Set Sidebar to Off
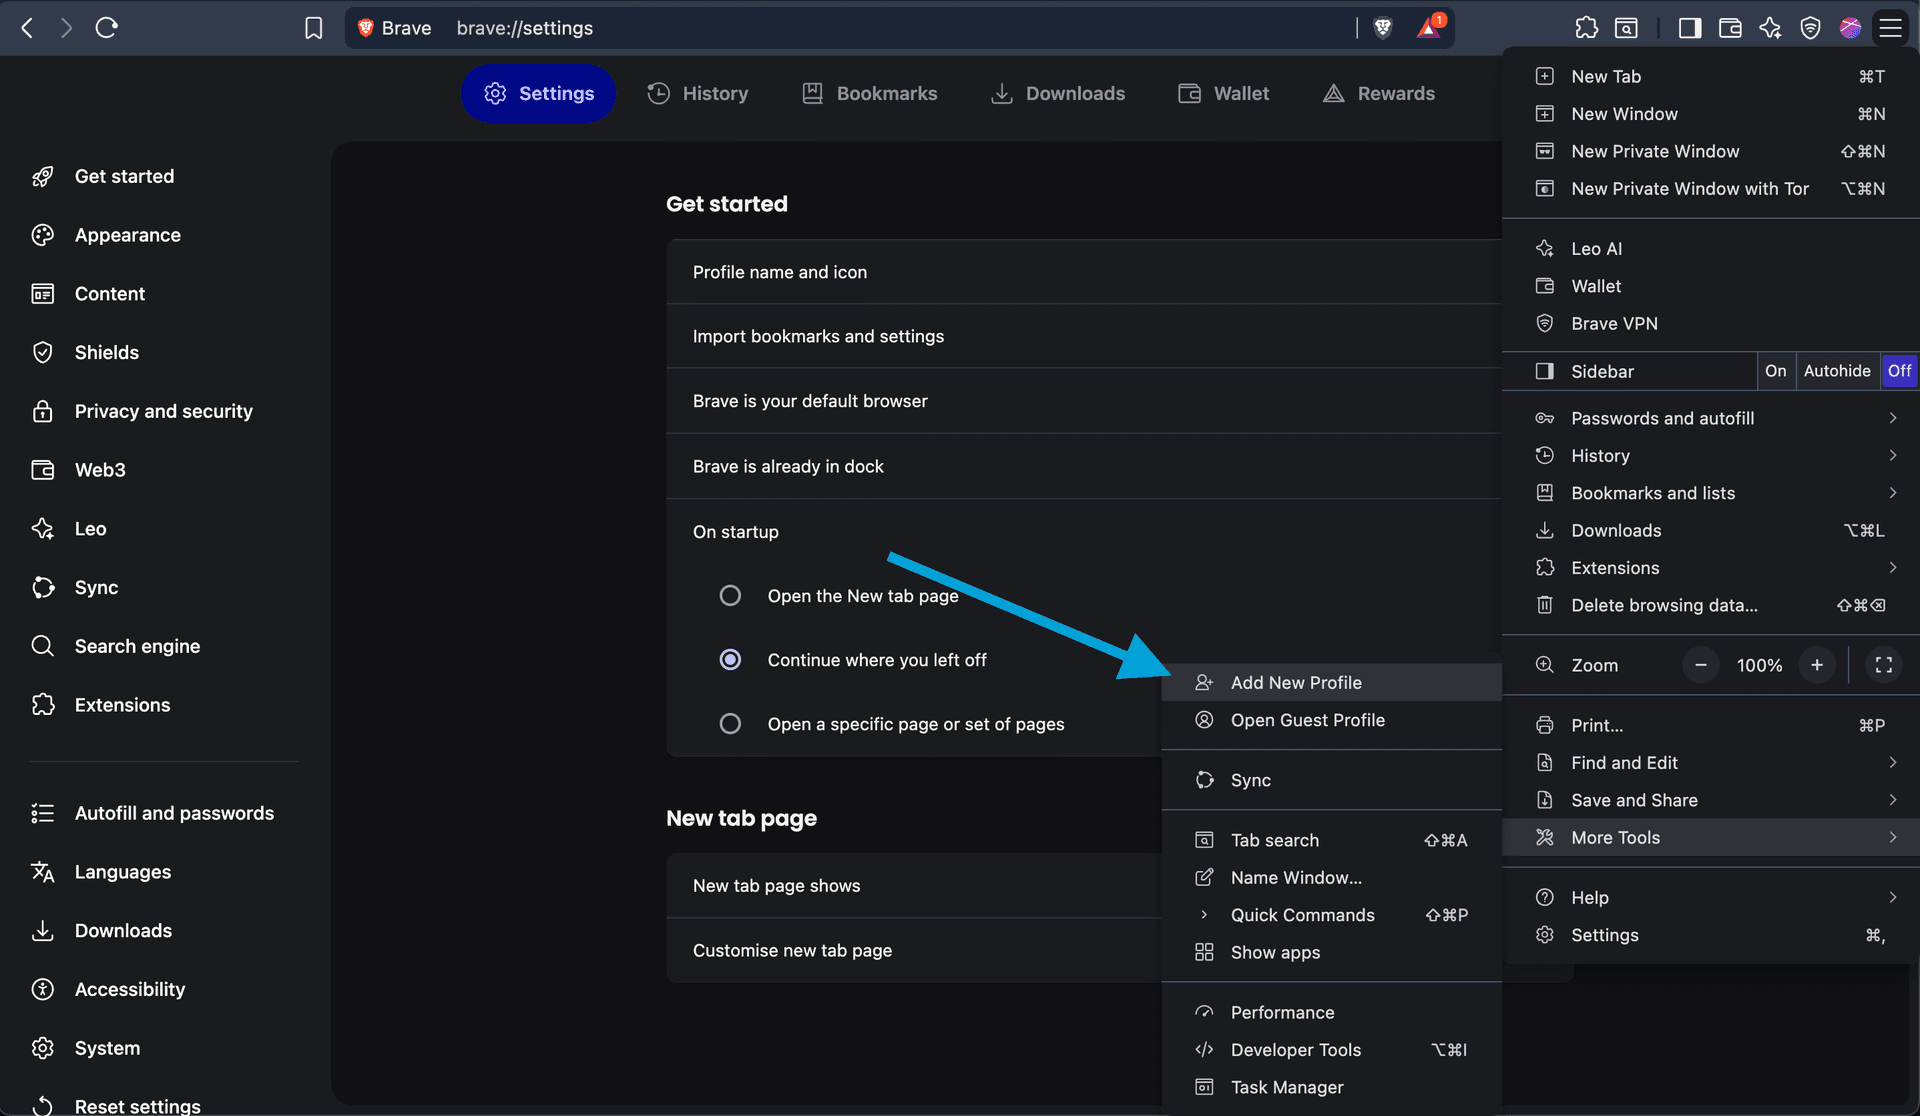The height and width of the screenshot is (1116, 1920). tap(1899, 371)
